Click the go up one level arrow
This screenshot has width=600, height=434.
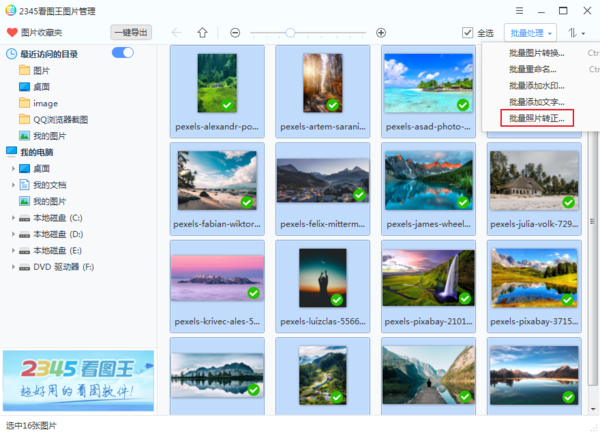pyautogui.click(x=202, y=32)
